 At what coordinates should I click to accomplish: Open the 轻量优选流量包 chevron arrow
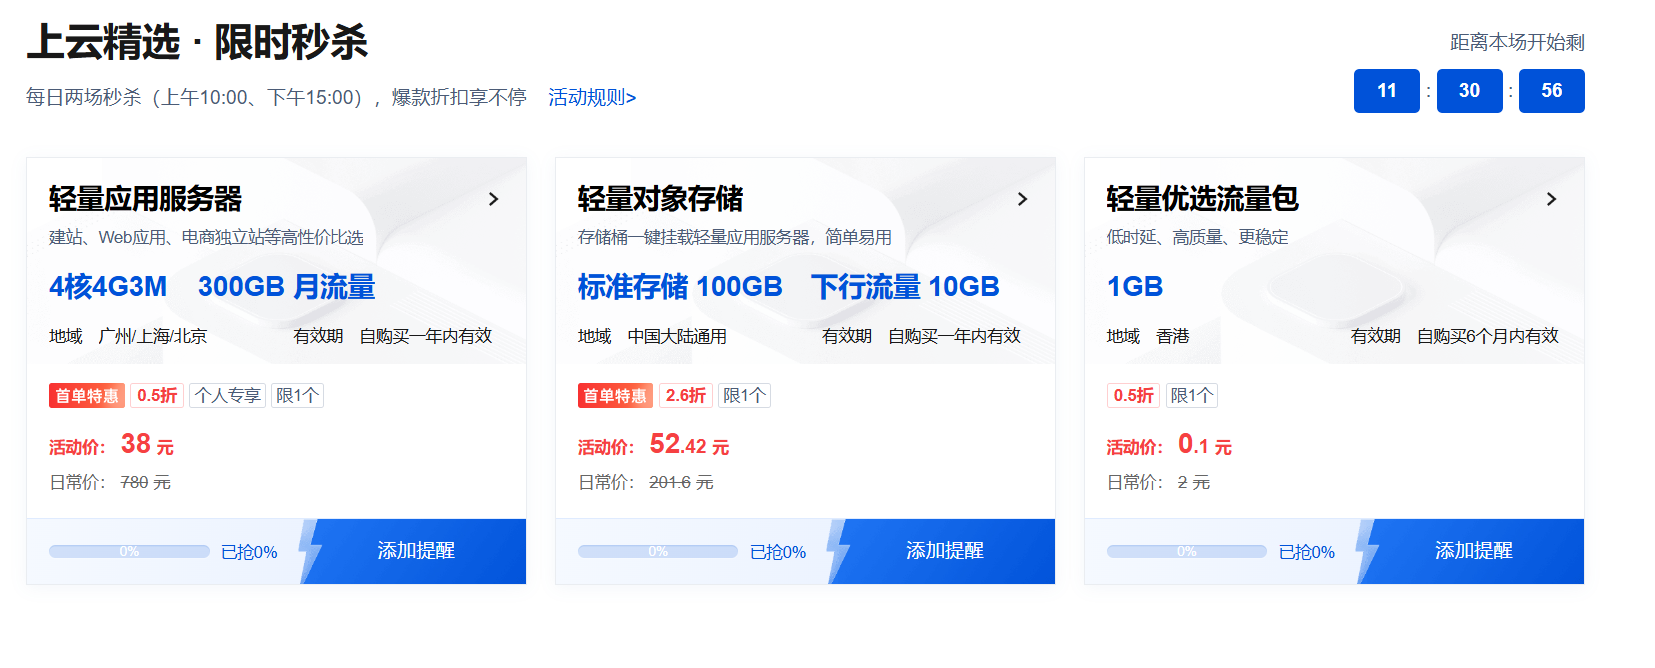coord(1551,199)
